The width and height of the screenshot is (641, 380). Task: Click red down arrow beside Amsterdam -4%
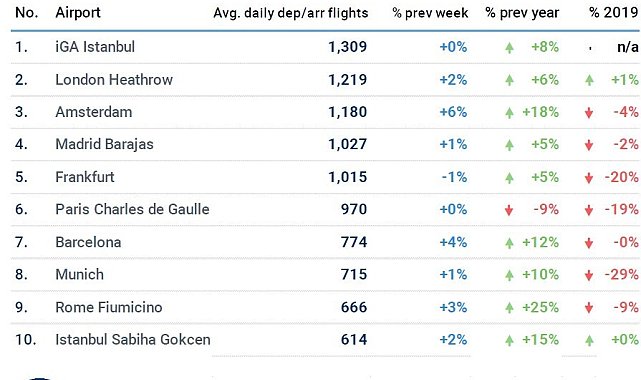[x=589, y=113]
